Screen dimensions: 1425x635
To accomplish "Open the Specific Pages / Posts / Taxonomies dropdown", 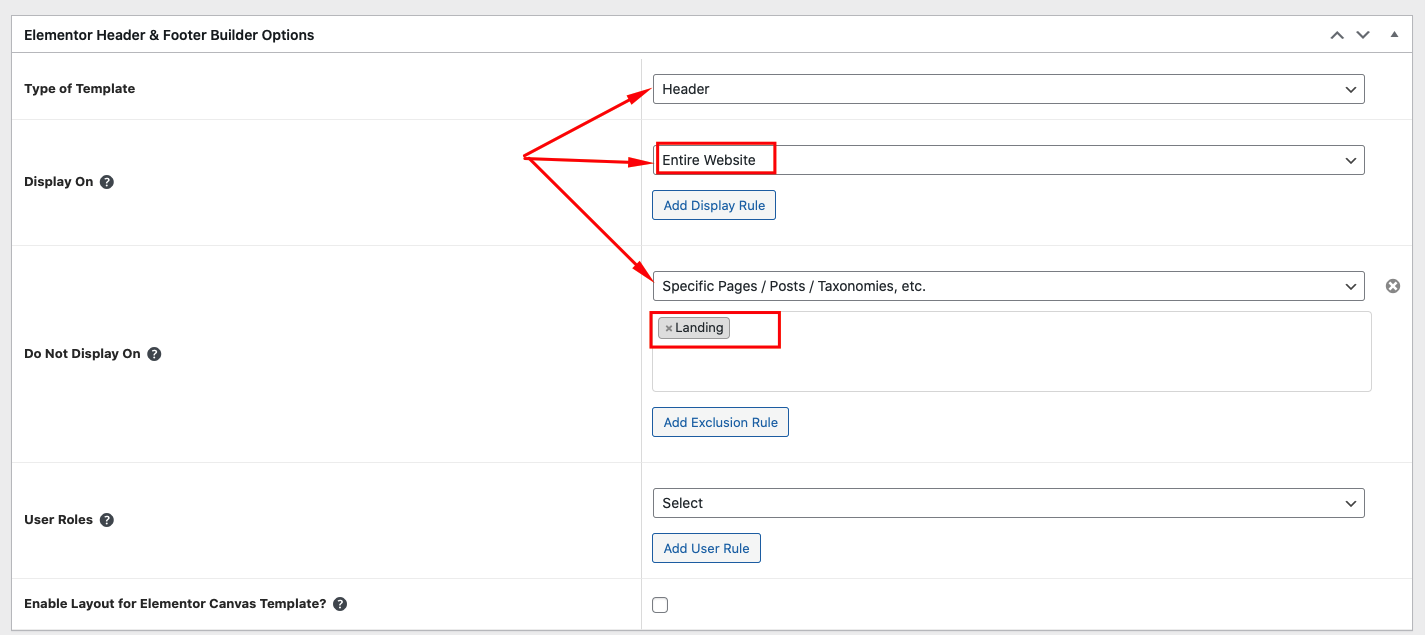I will coord(1008,286).
